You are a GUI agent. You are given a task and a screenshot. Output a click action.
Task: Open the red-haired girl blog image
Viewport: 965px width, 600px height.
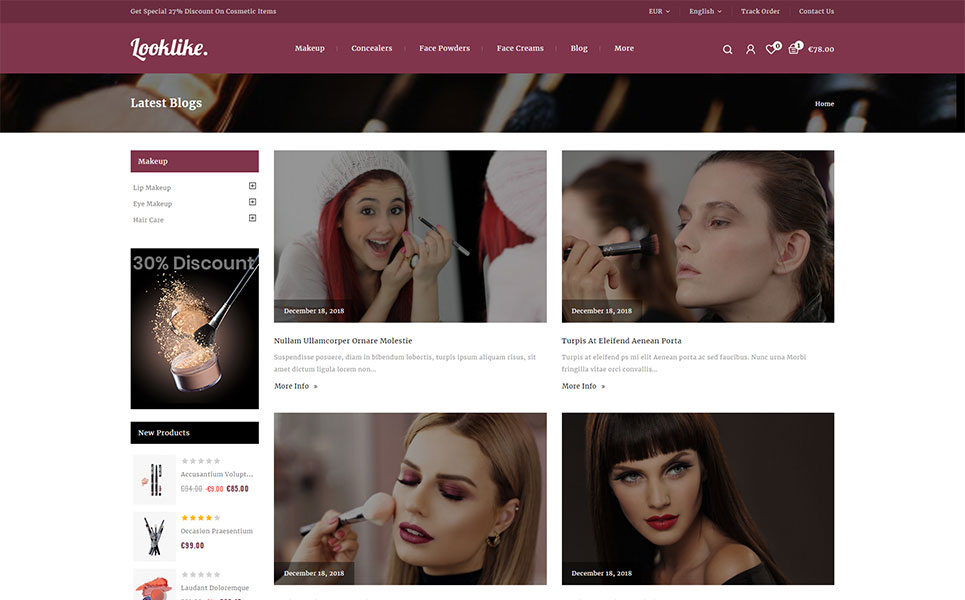tap(410, 236)
